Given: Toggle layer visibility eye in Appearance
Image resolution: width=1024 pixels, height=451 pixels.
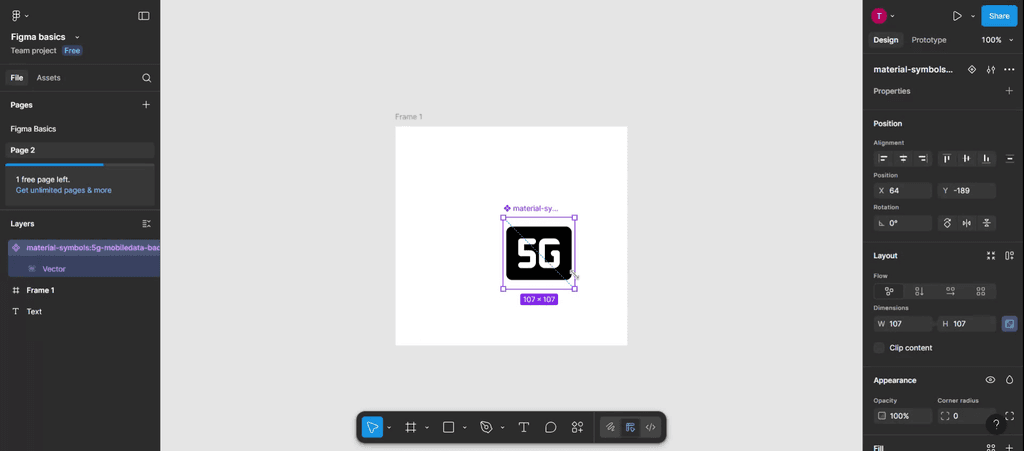Looking at the screenshot, I should [991, 380].
